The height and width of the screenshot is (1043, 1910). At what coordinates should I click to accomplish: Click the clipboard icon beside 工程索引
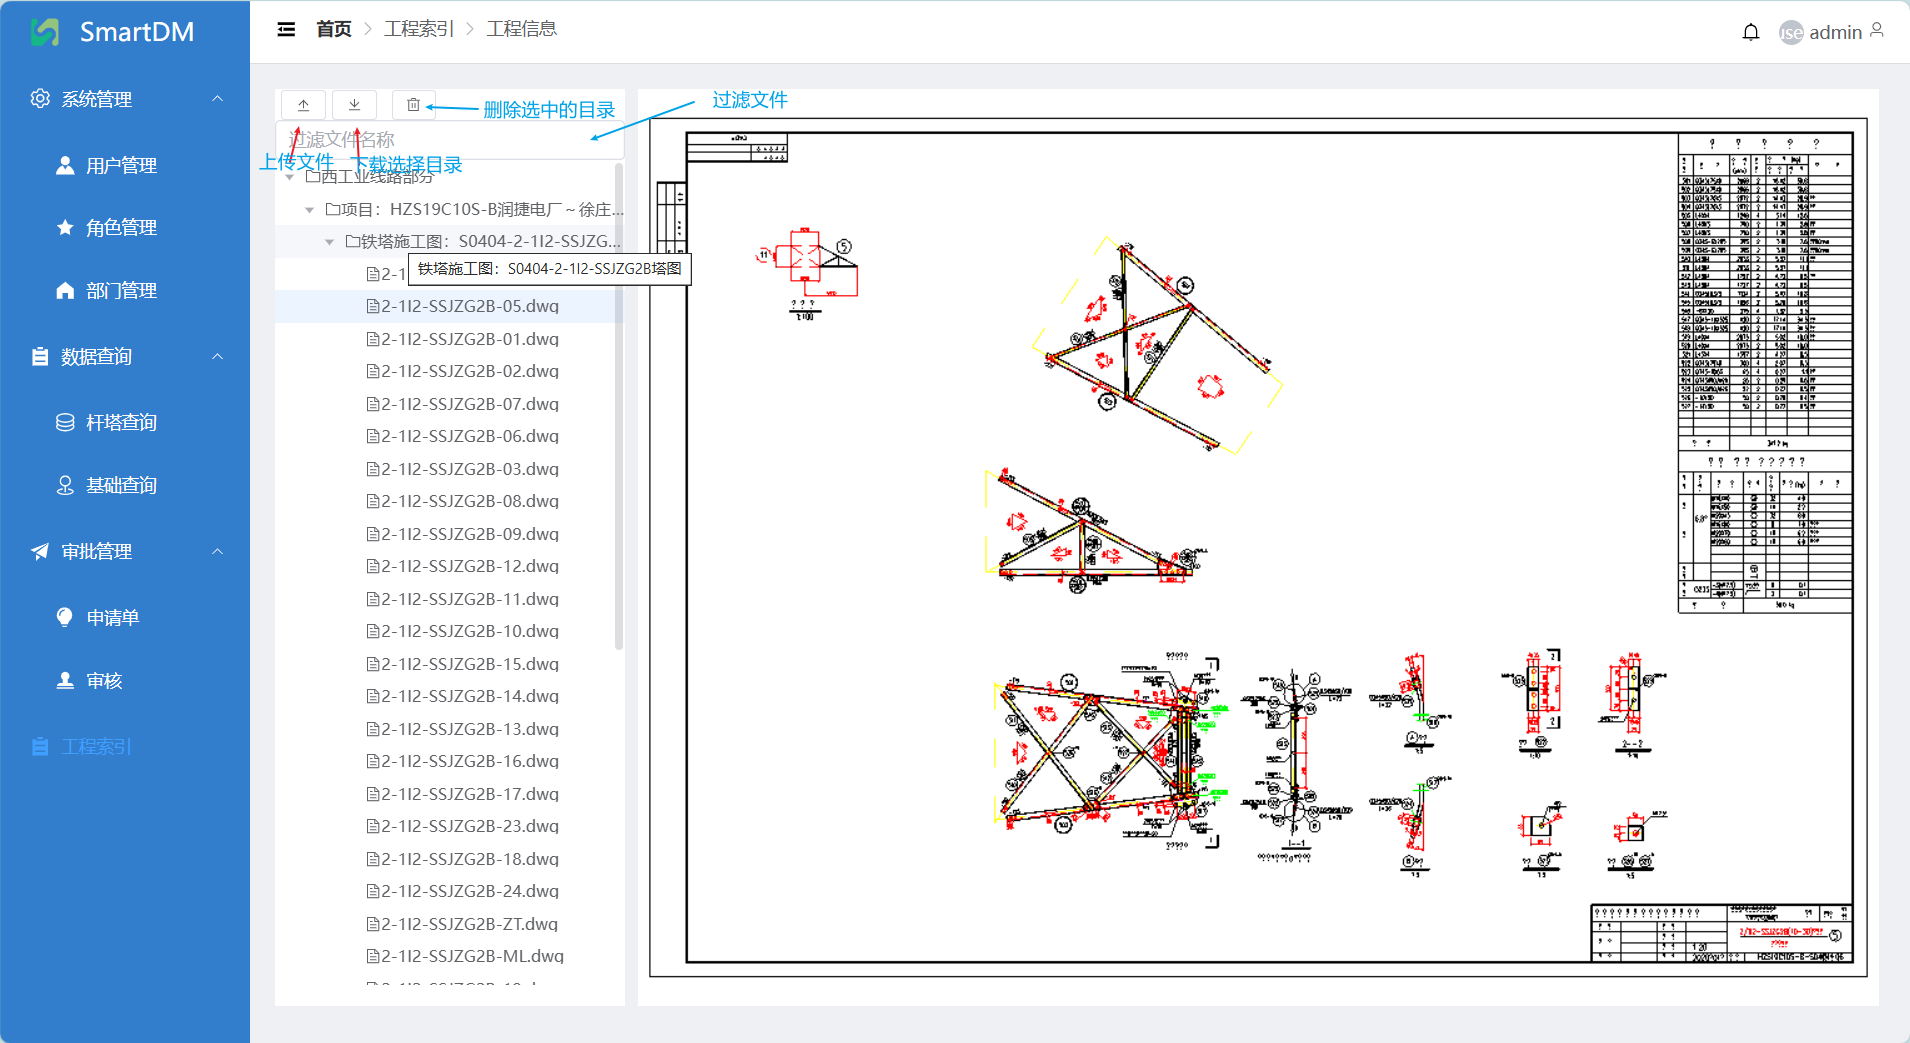(40, 746)
